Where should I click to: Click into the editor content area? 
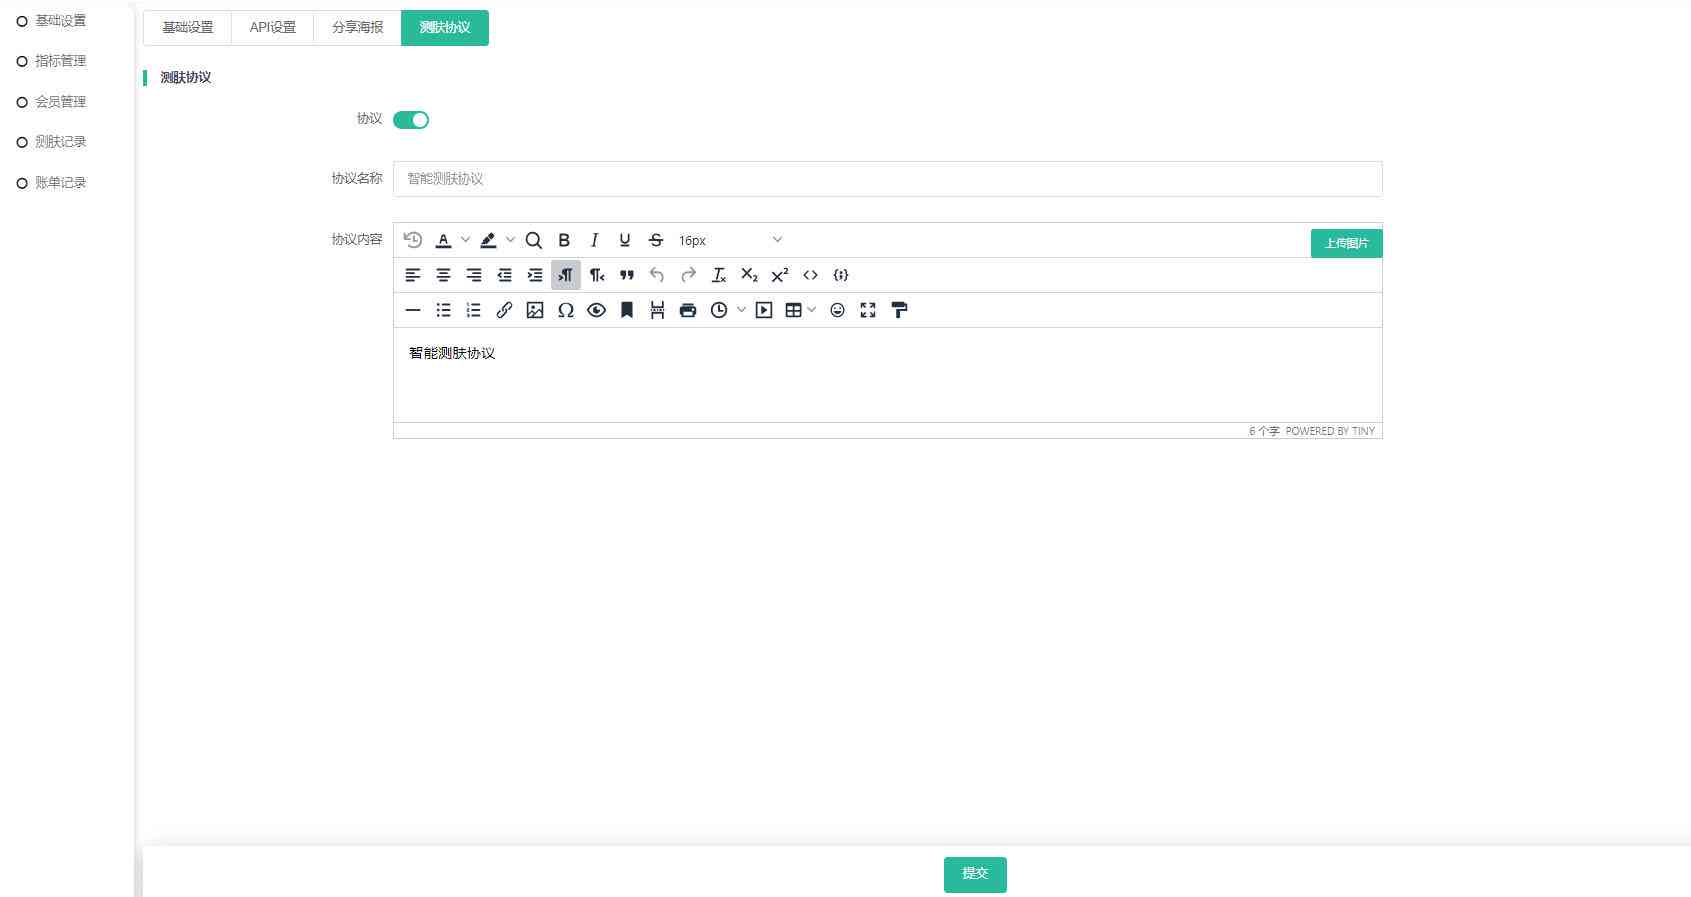pos(887,375)
